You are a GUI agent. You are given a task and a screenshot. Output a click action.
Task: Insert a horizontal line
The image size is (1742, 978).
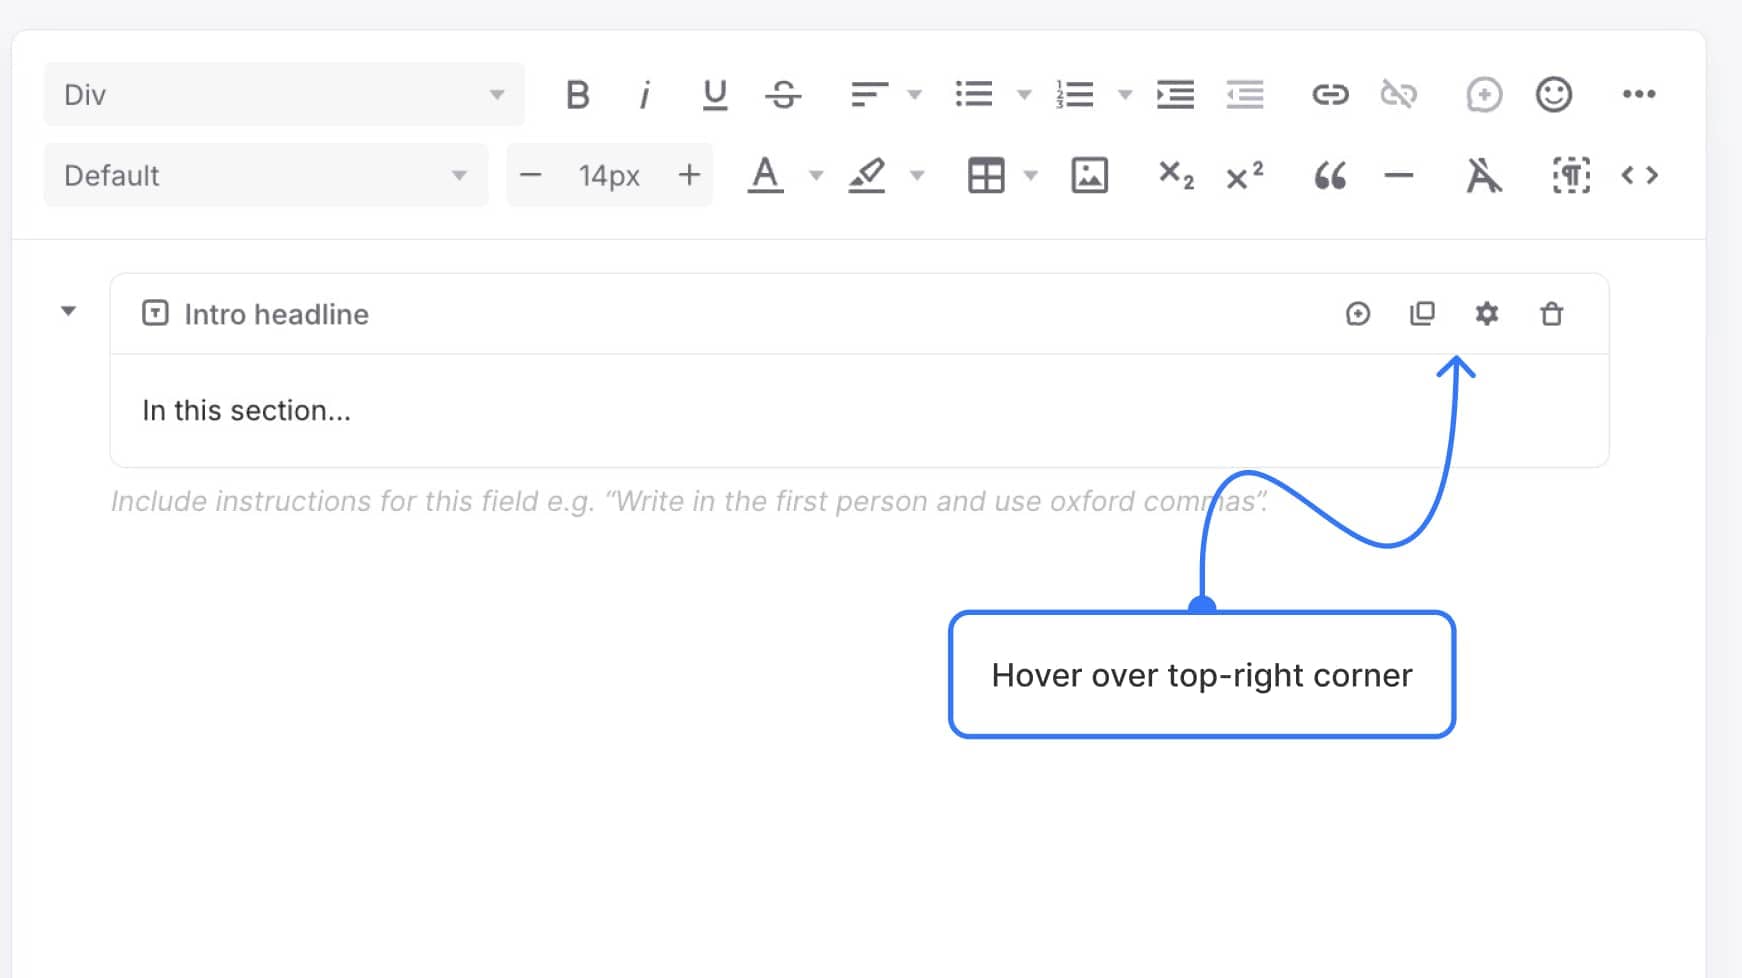1399,176
